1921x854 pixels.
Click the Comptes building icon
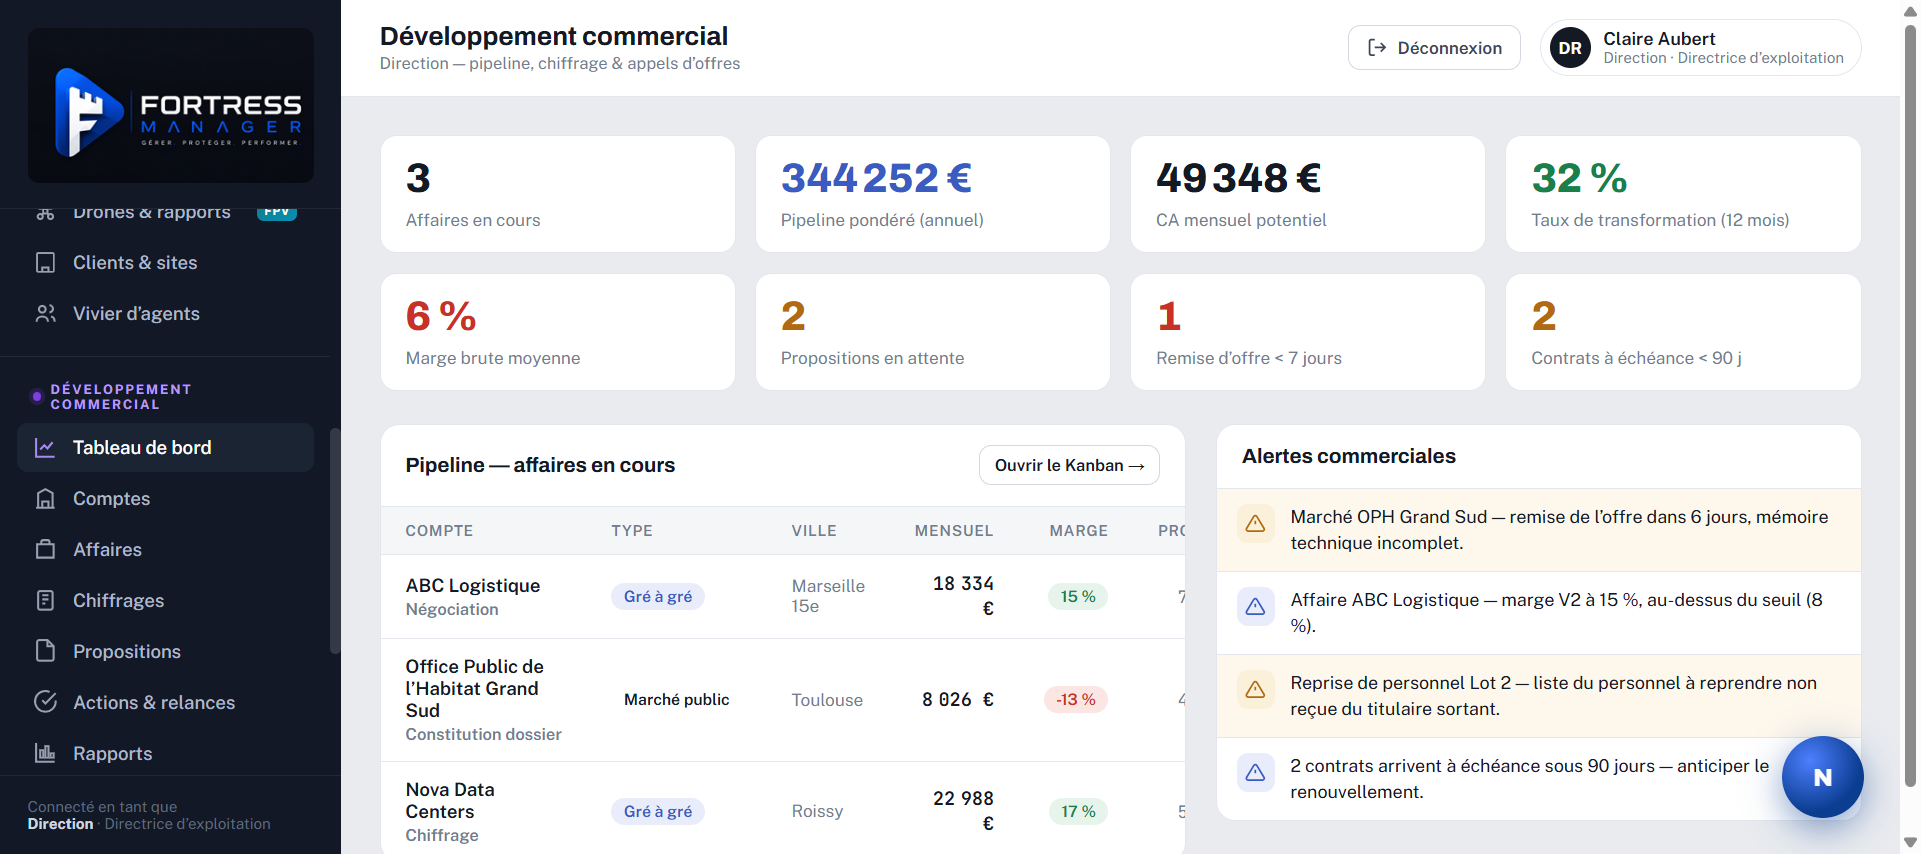pyautogui.click(x=45, y=499)
